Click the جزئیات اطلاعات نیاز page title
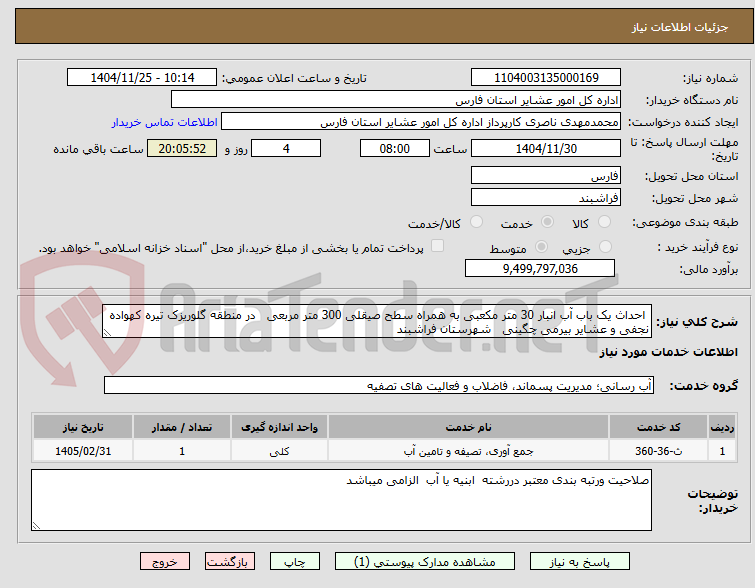 [x=679, y=27]
